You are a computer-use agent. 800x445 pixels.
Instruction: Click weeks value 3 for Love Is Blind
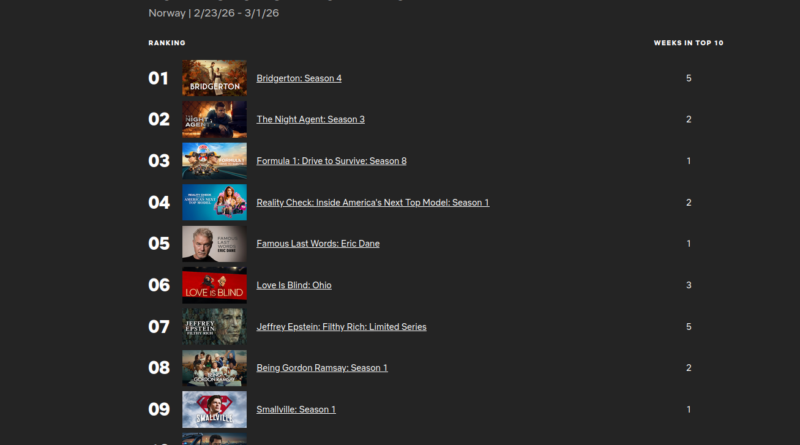coord(689,285)
